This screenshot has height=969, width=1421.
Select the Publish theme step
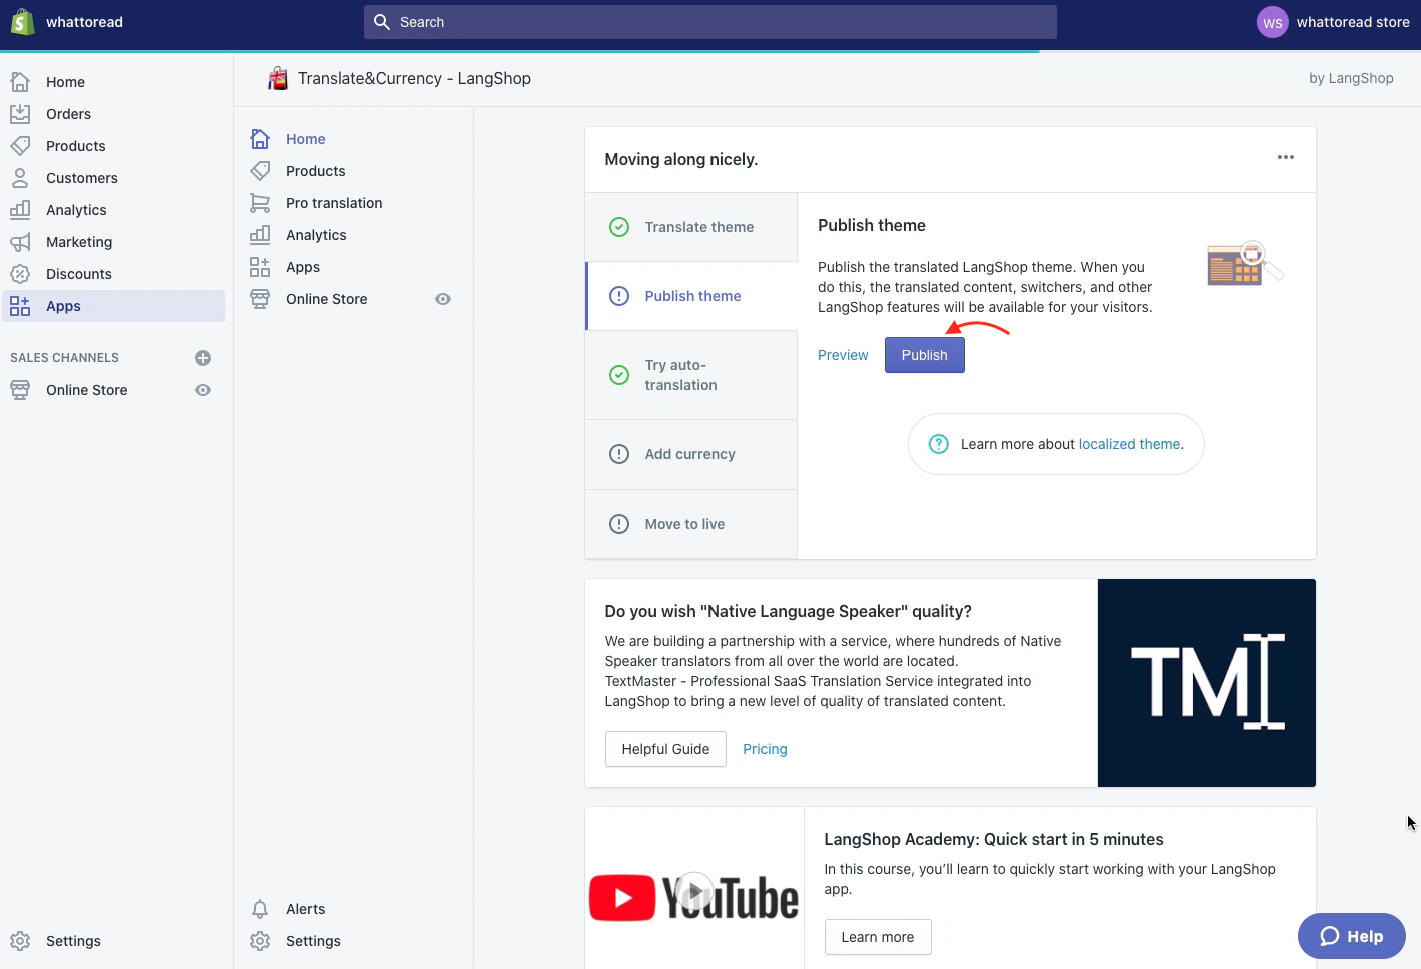click(x=692, y=296)
